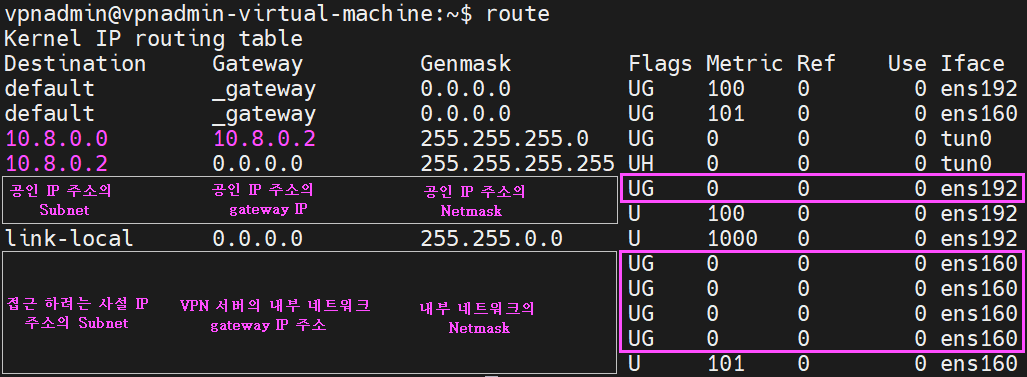
Task: Click ens192 in the link-local row
Action: (979, 238)
